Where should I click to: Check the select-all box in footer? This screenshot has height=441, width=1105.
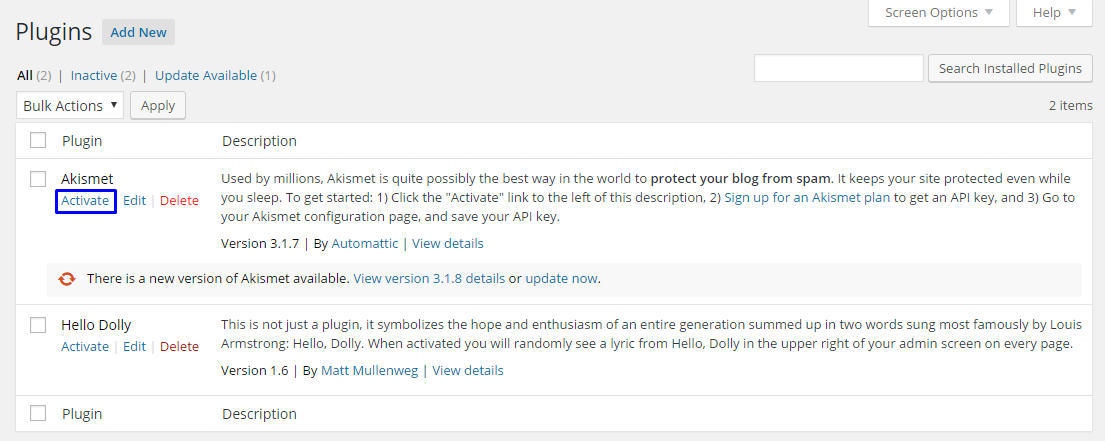38,413
